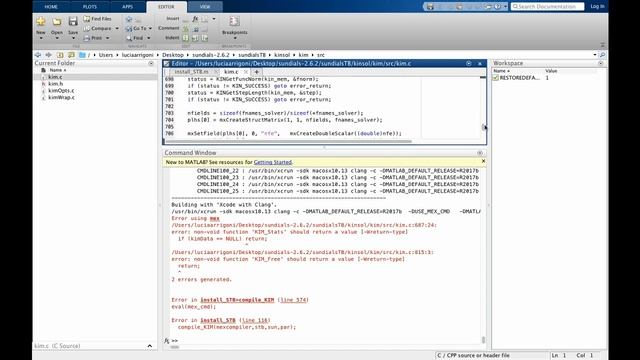Expand the New dropdown arrow
Viewport: 640px width, 360px height.
coord(40,38)
